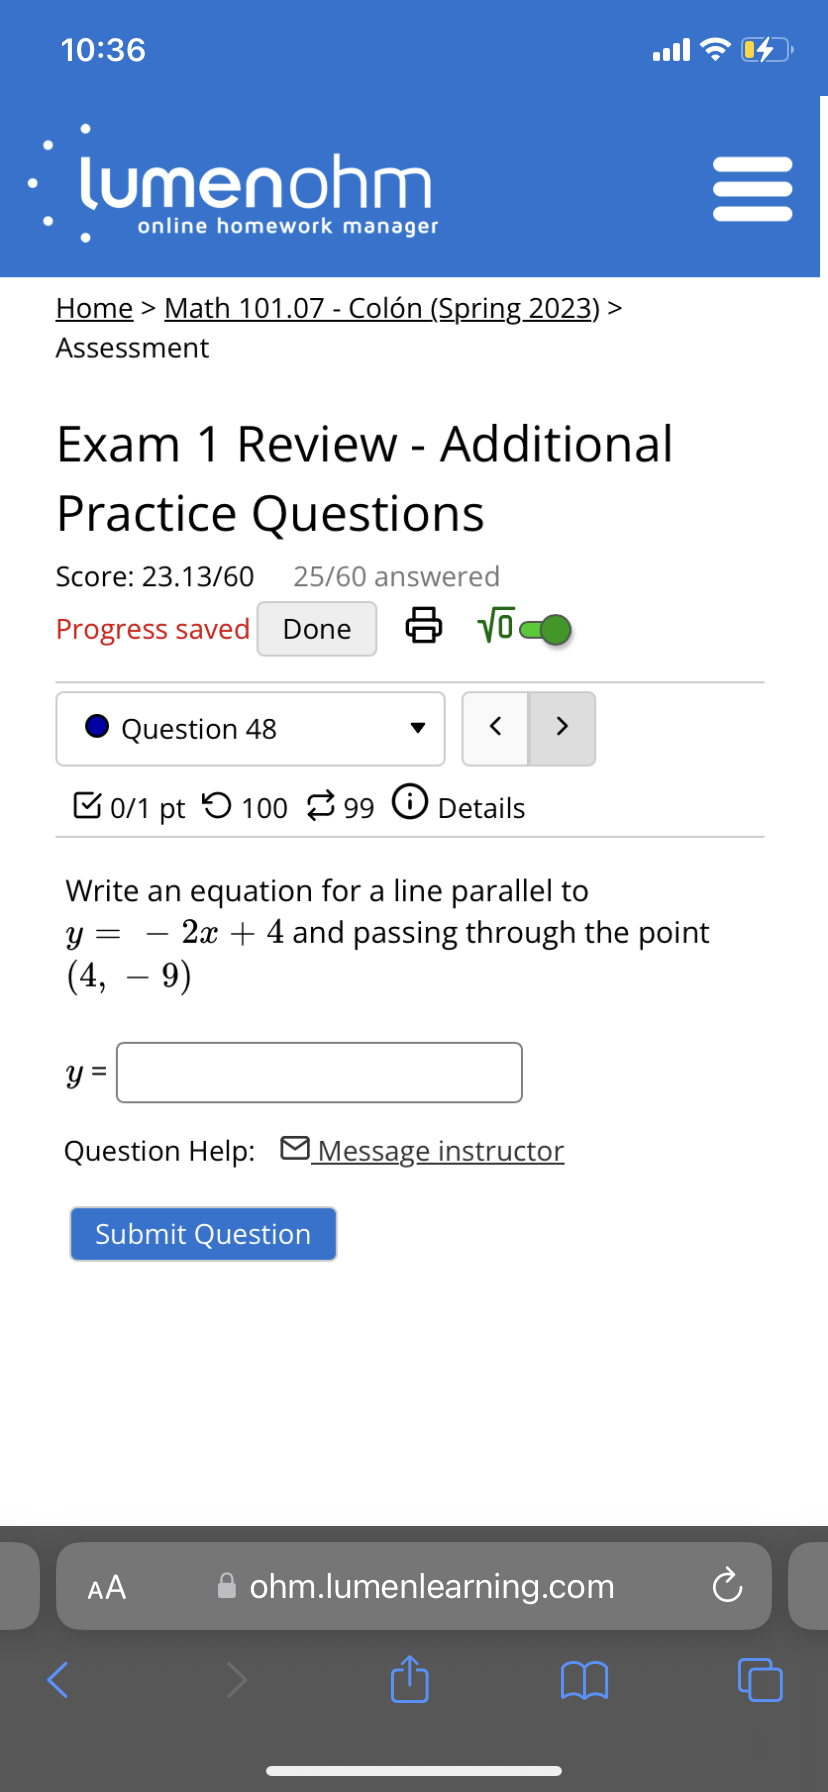The height and width of the screenshot is (1792, 828).
Task: Tap the AA text size control
Action: [x=106, y=1586]
